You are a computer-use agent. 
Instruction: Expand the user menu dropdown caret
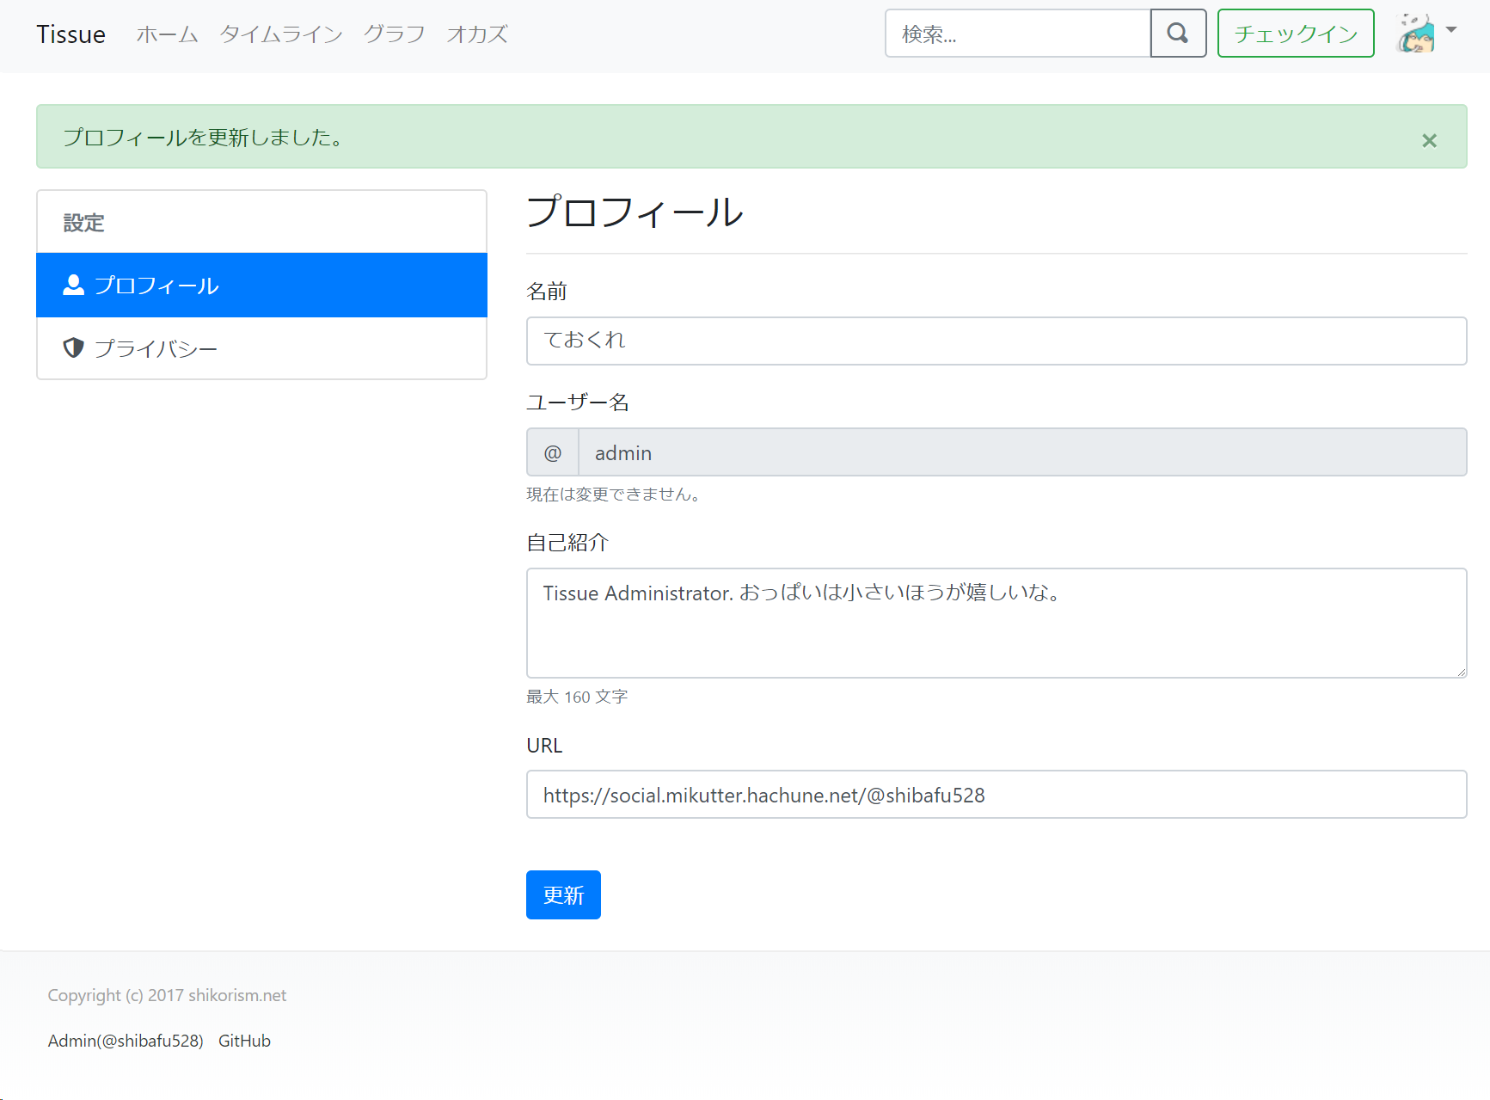coord(1451,30)
